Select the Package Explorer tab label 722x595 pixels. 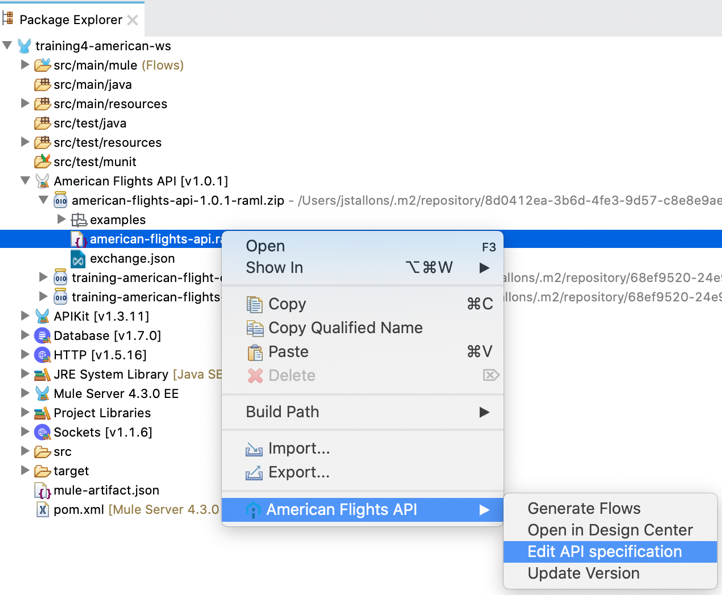pos(70,20)
